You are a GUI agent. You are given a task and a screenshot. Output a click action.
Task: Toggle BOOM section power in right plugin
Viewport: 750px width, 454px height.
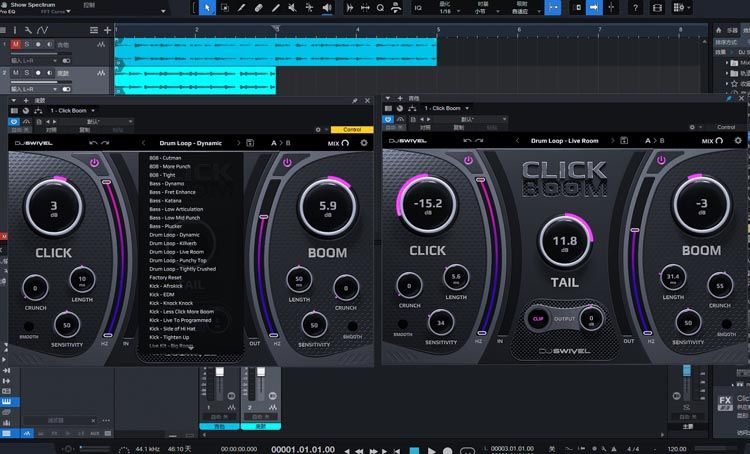pos(661,160)
